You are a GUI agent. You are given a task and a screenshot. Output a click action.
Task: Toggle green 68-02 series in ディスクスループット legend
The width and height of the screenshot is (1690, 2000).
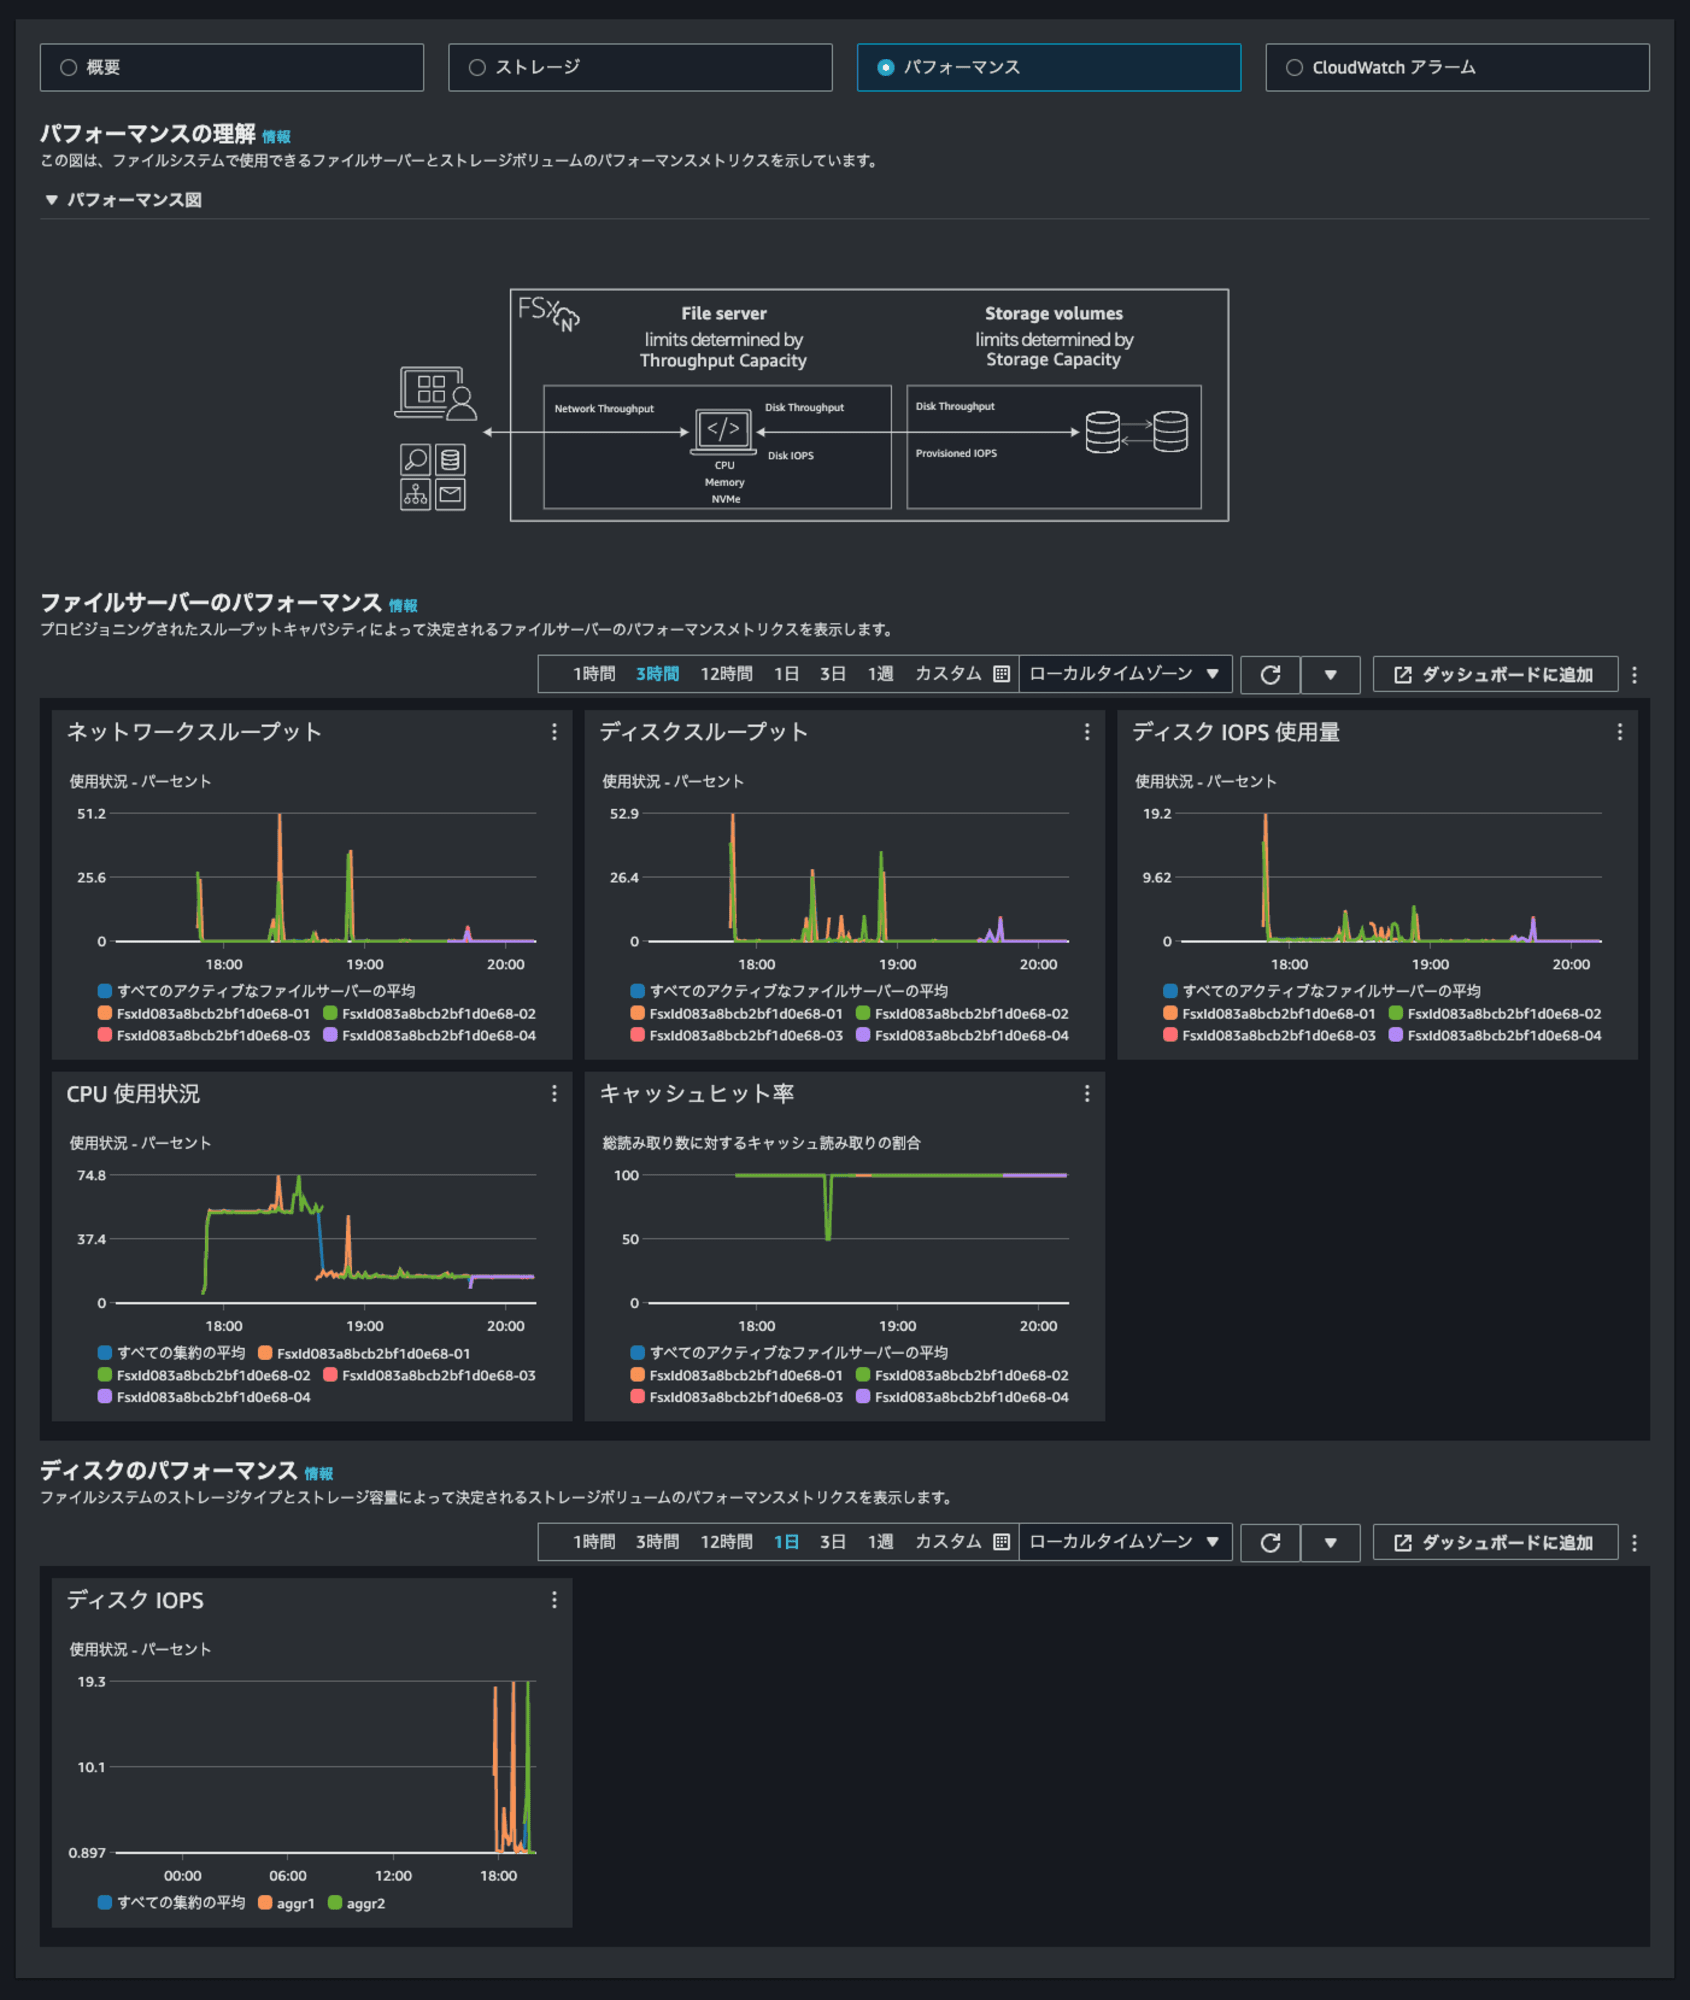[962, 1014]
